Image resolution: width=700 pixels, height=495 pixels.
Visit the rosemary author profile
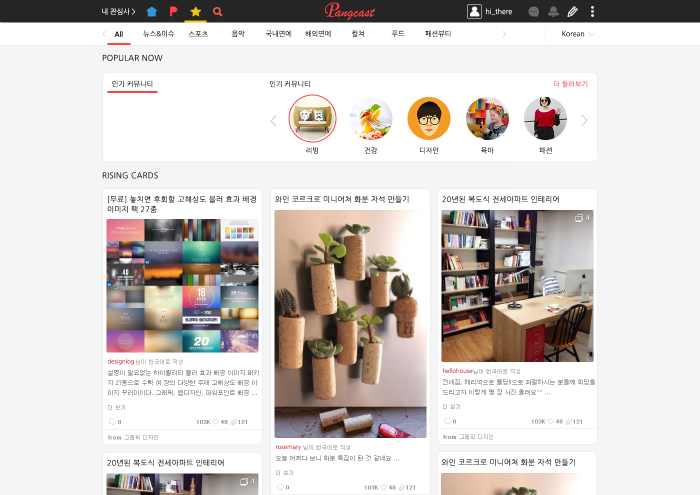tap(288, 447)
